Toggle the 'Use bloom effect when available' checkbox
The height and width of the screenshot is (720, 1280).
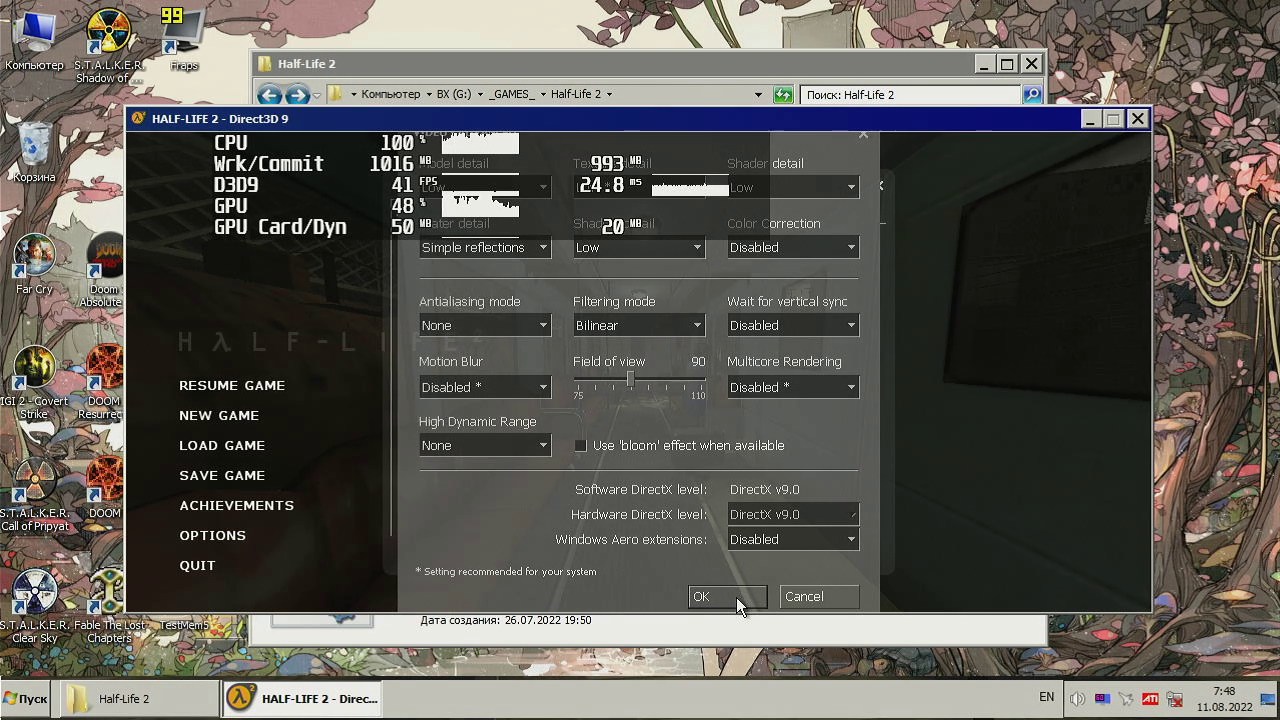[x=581, y=445]
